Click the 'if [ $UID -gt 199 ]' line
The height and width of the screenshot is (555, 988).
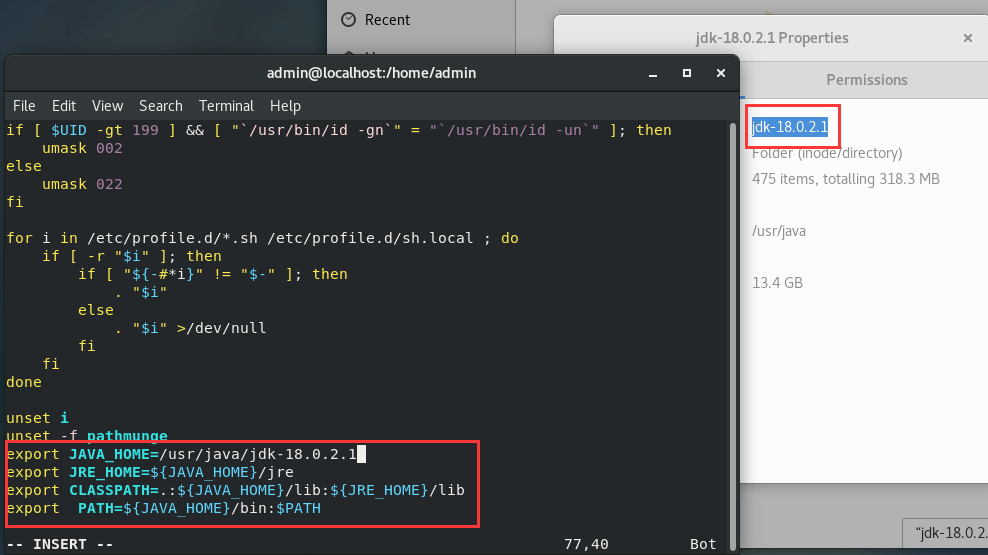pos(339,130)
